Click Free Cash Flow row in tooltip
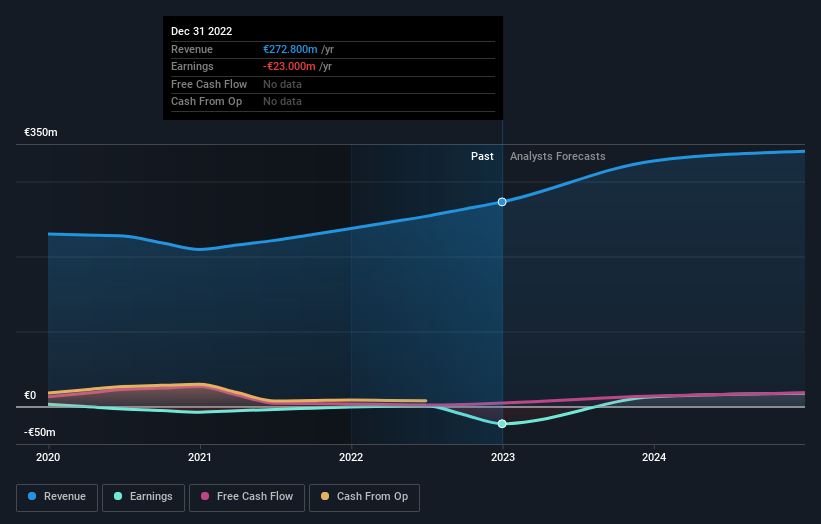821x524 pixels. tap(332, 84)
